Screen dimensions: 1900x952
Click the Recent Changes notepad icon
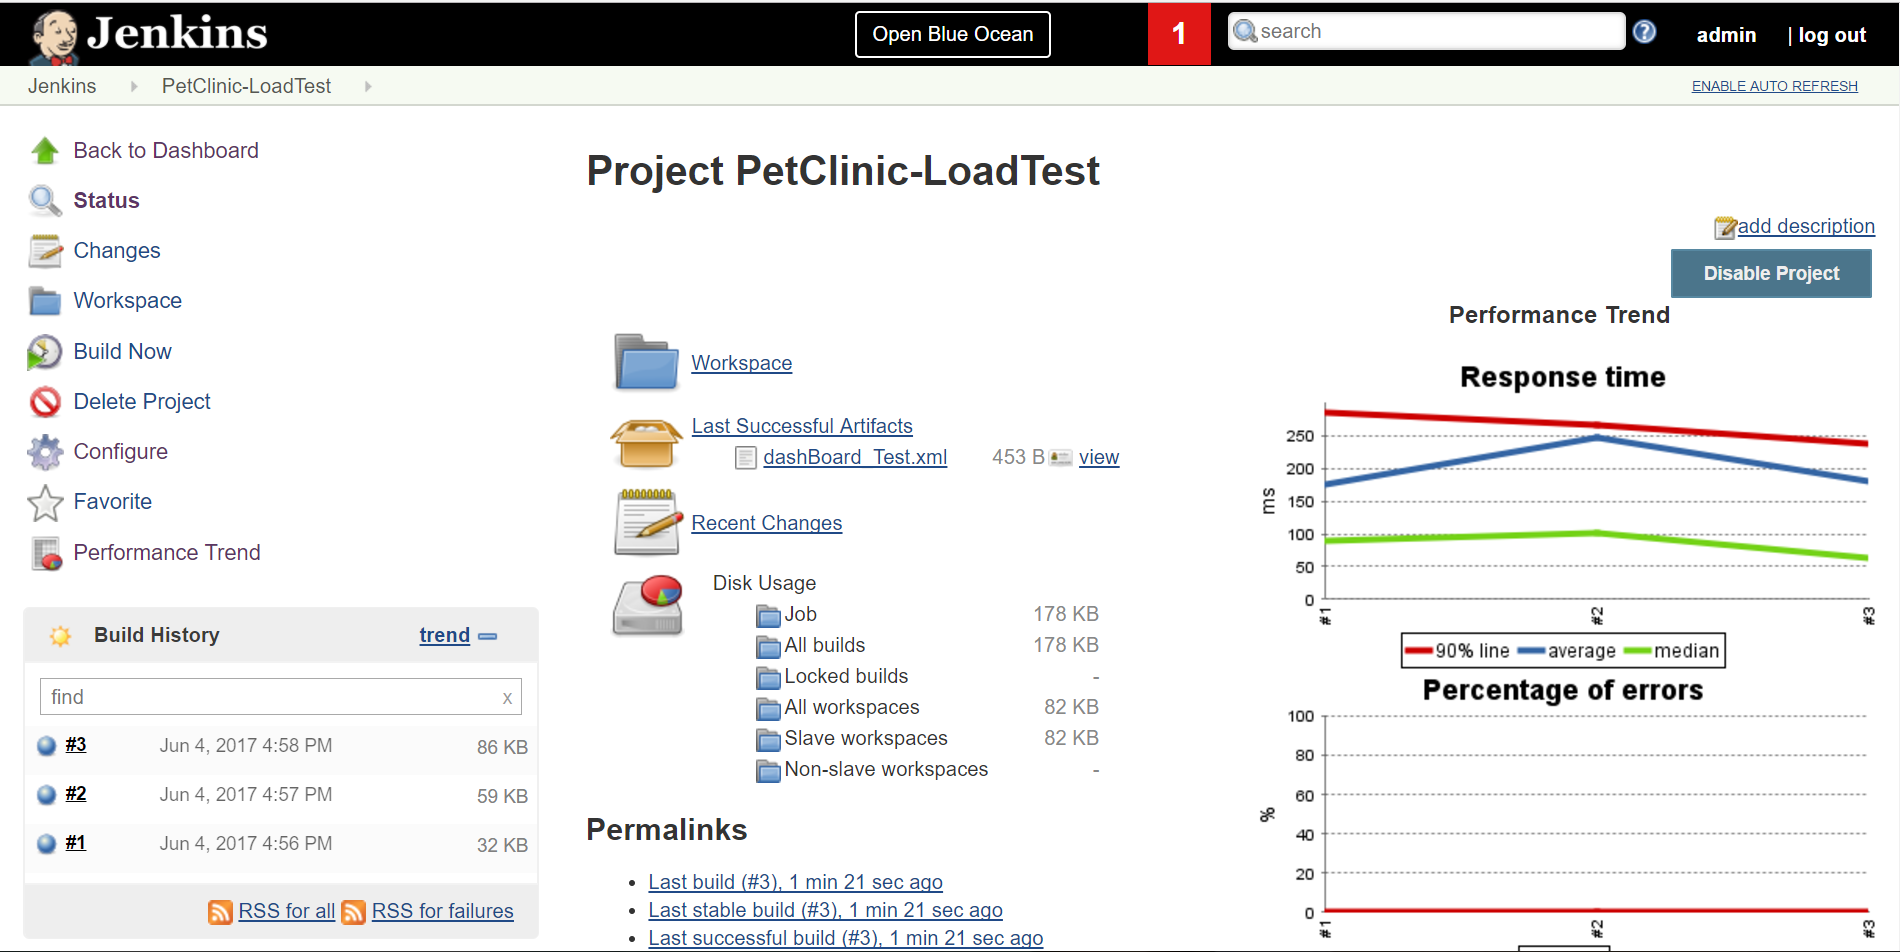(x=647, y=522)
